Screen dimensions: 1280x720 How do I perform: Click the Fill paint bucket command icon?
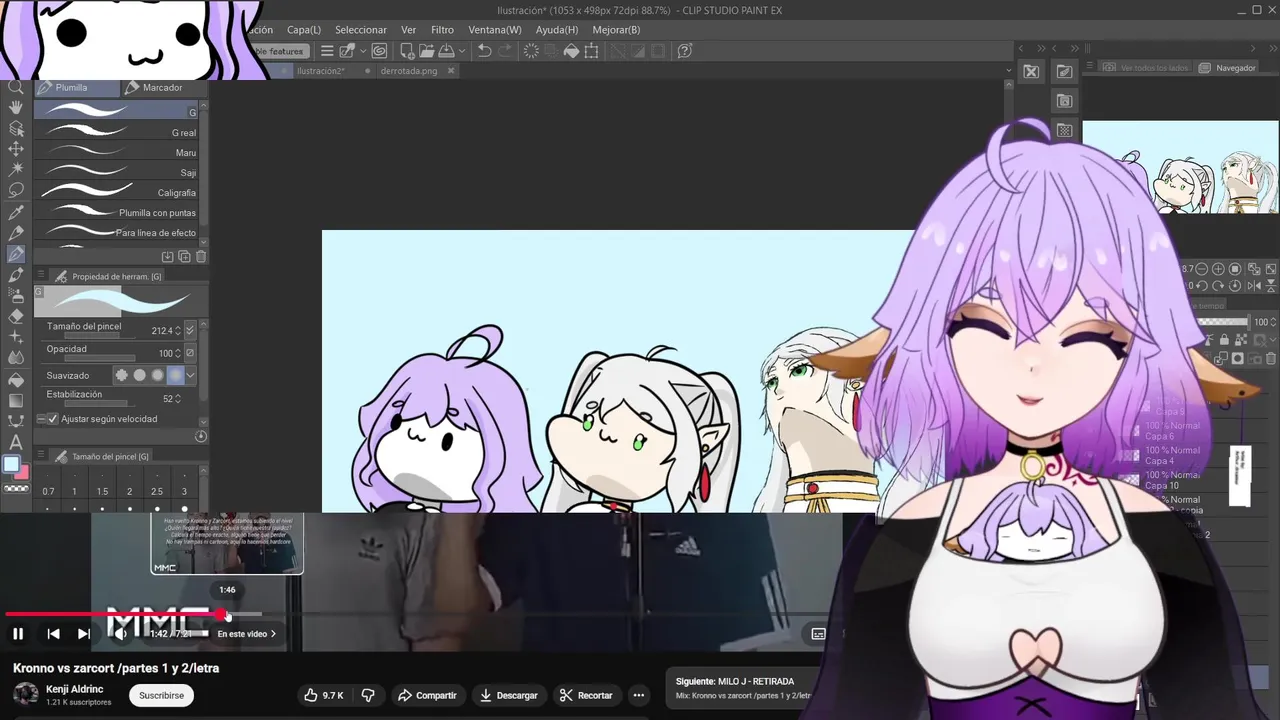point(571,51)
